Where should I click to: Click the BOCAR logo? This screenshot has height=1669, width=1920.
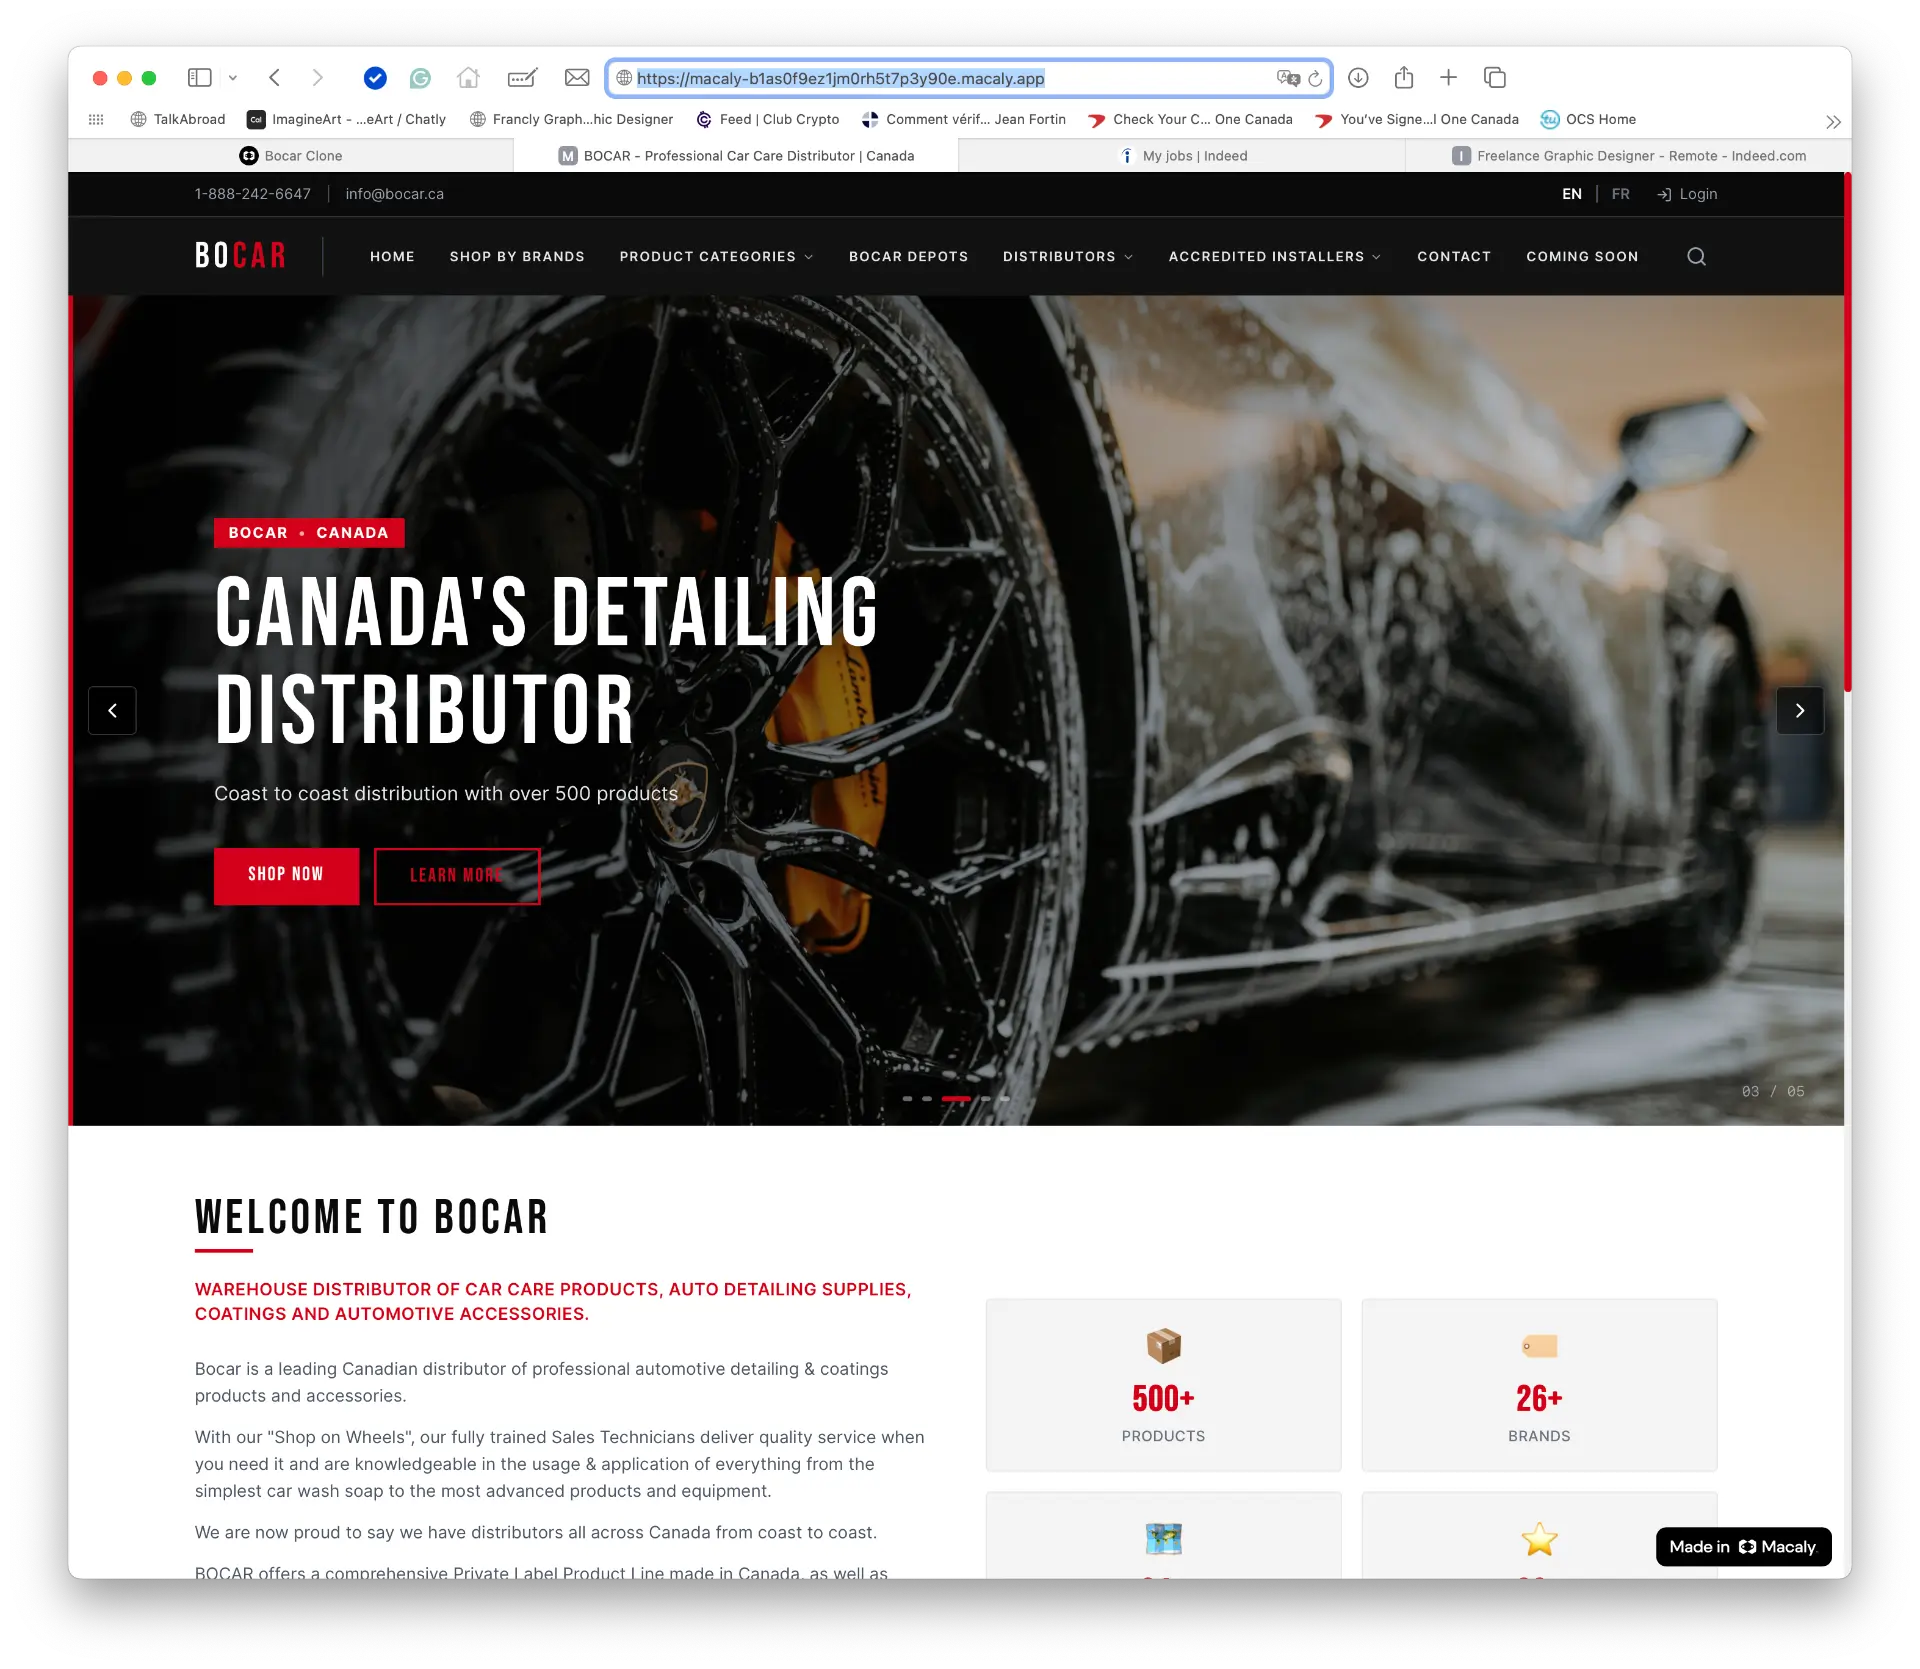pos(240,256)
